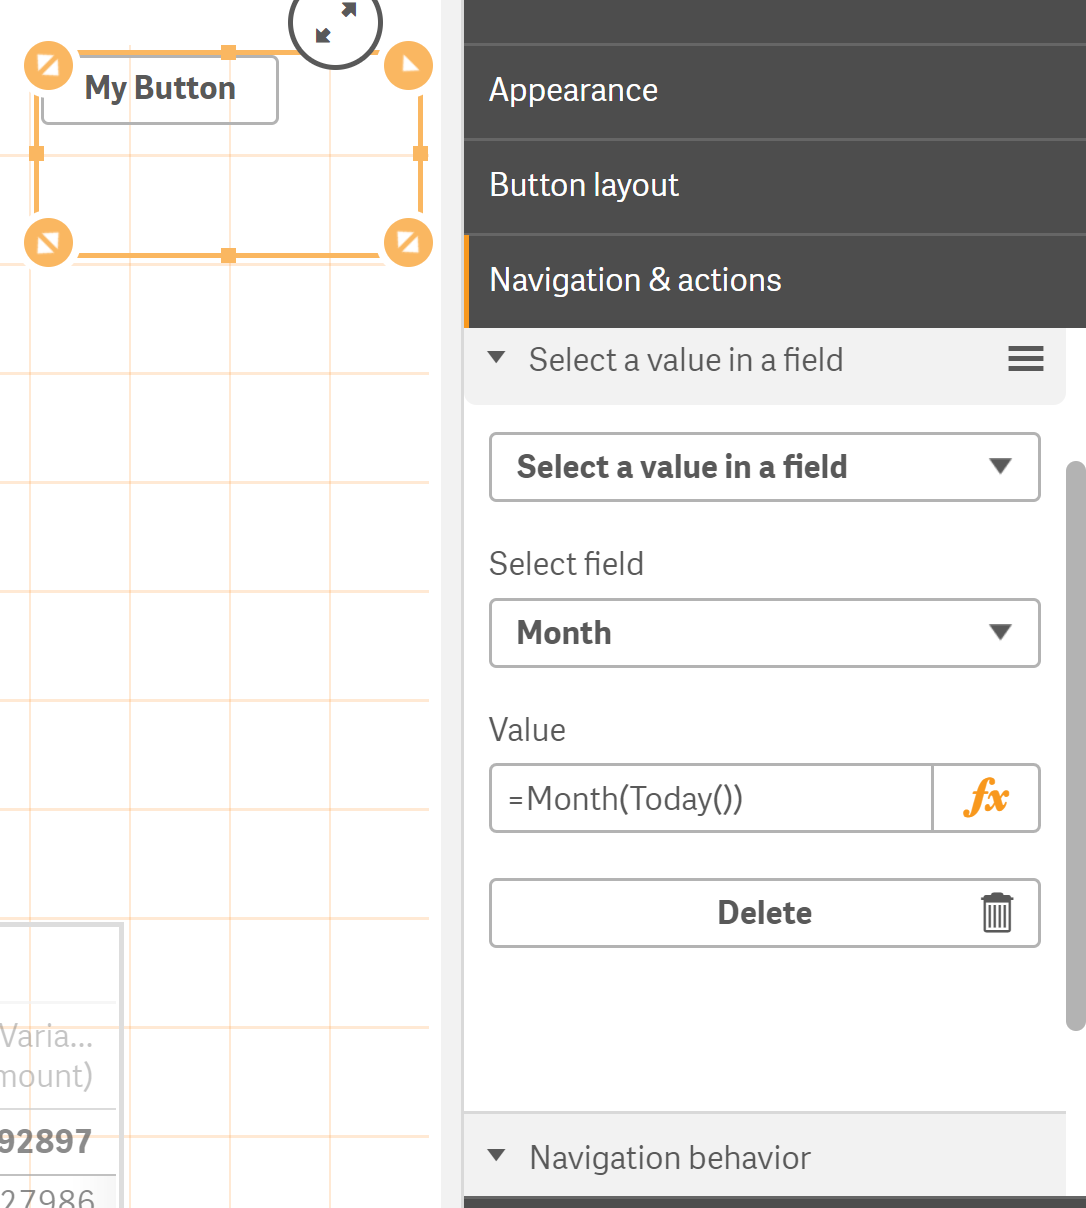Click bottom-left resize handle of button object
This screenshot has height=1208, width=1086.
point(48,243)
